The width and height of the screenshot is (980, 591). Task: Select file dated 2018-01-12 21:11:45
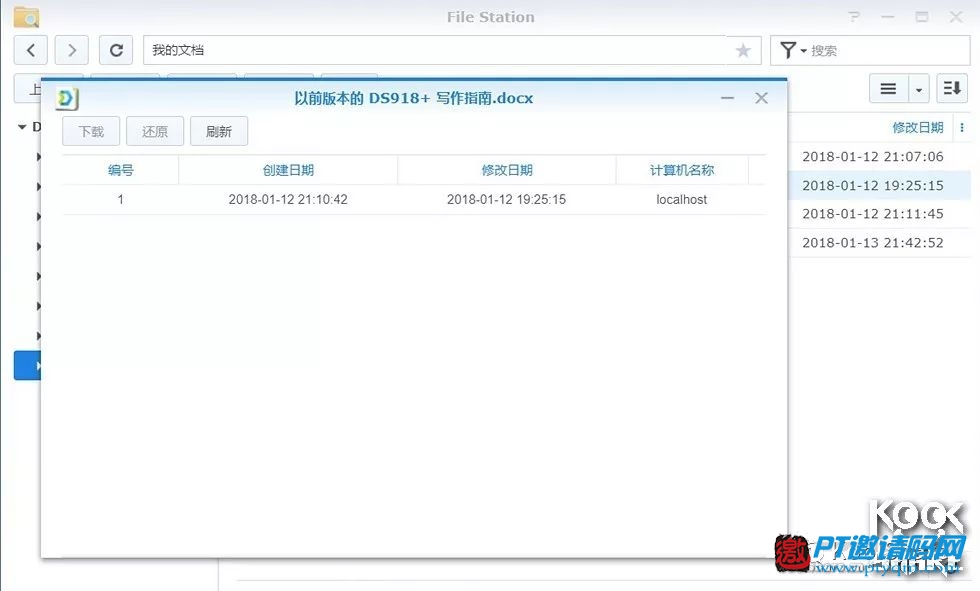pos(872,214)
